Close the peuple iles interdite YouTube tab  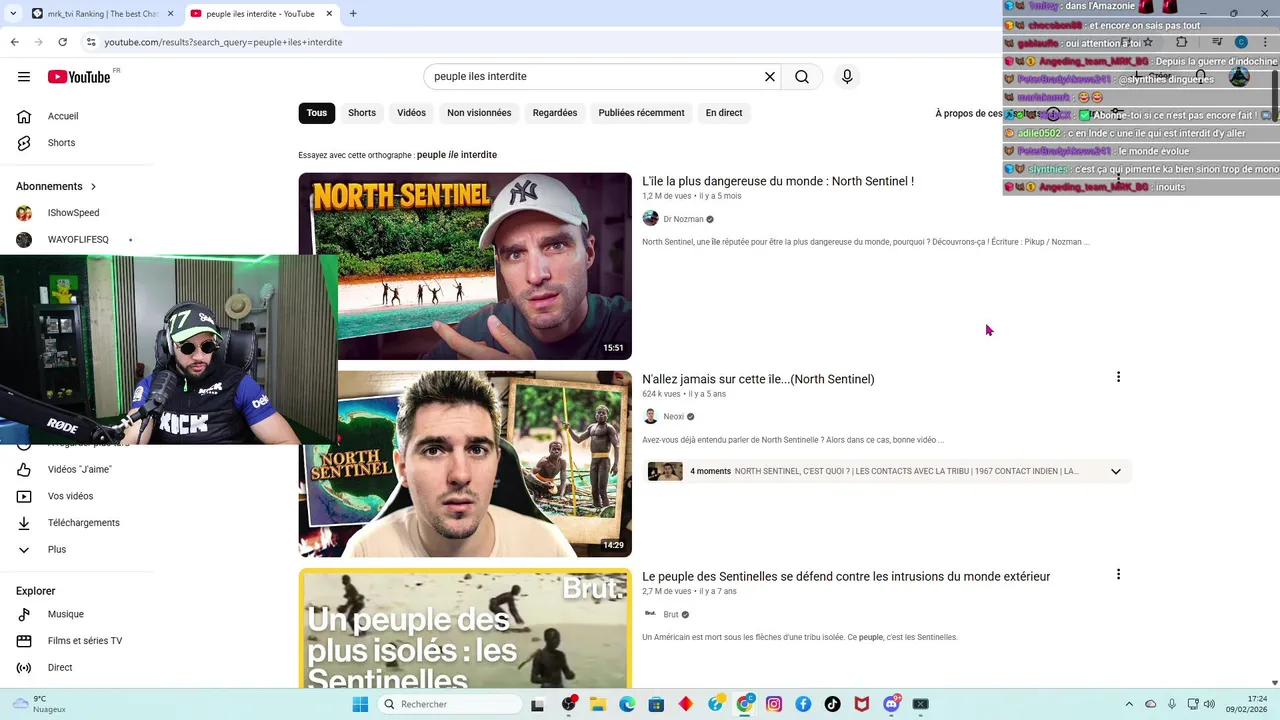click(331, 14)
